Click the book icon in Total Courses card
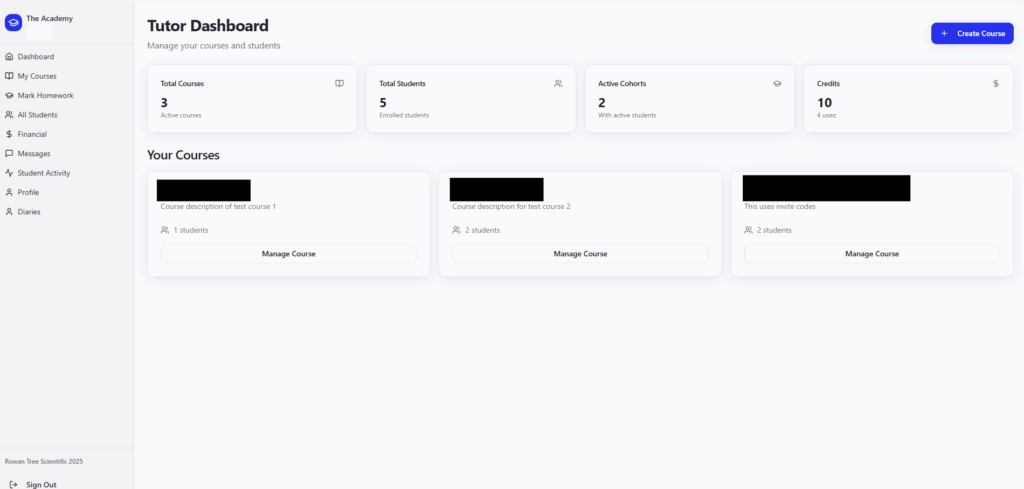 tap(339, 84)
